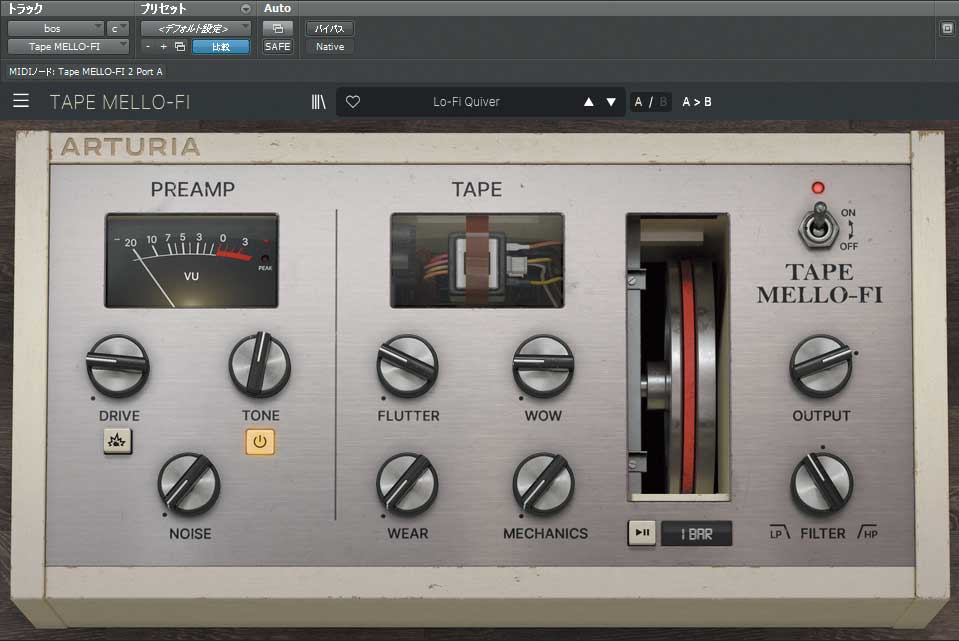
Task: Click the Wow knob
Action: [x=543, y=366]
